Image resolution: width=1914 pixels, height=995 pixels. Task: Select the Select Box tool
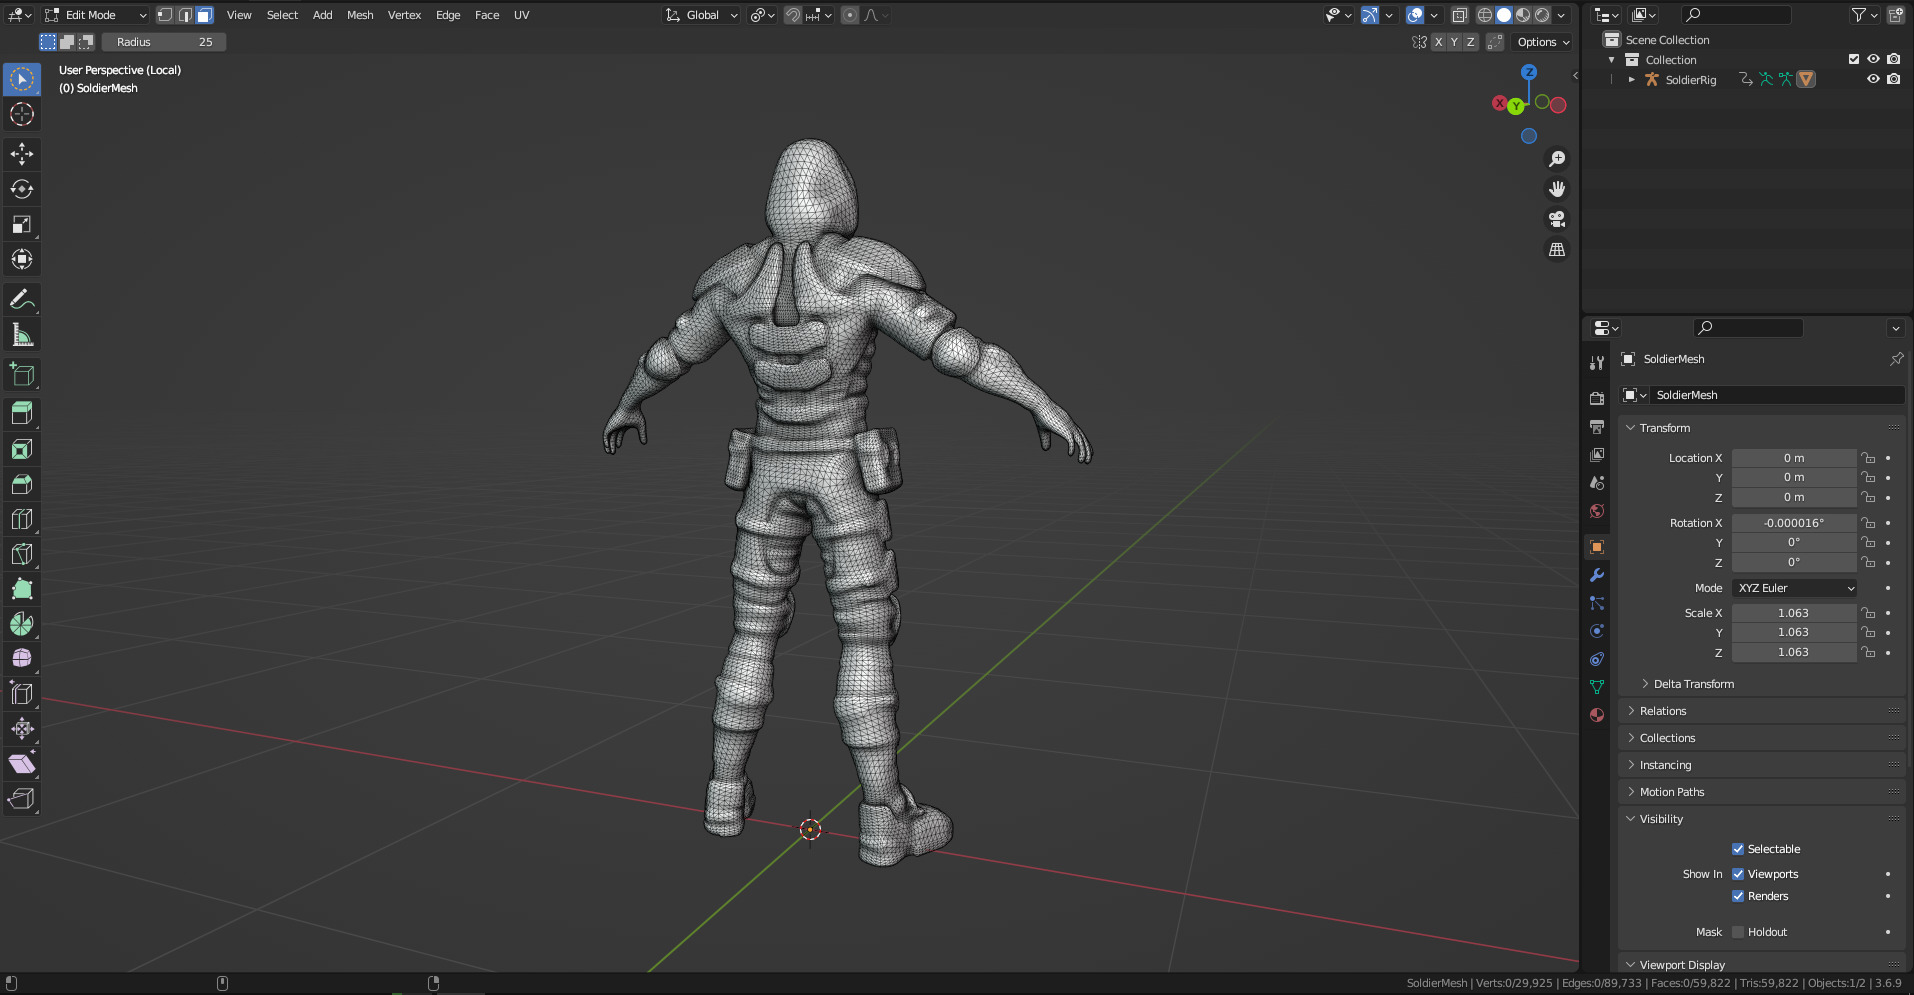22,79
